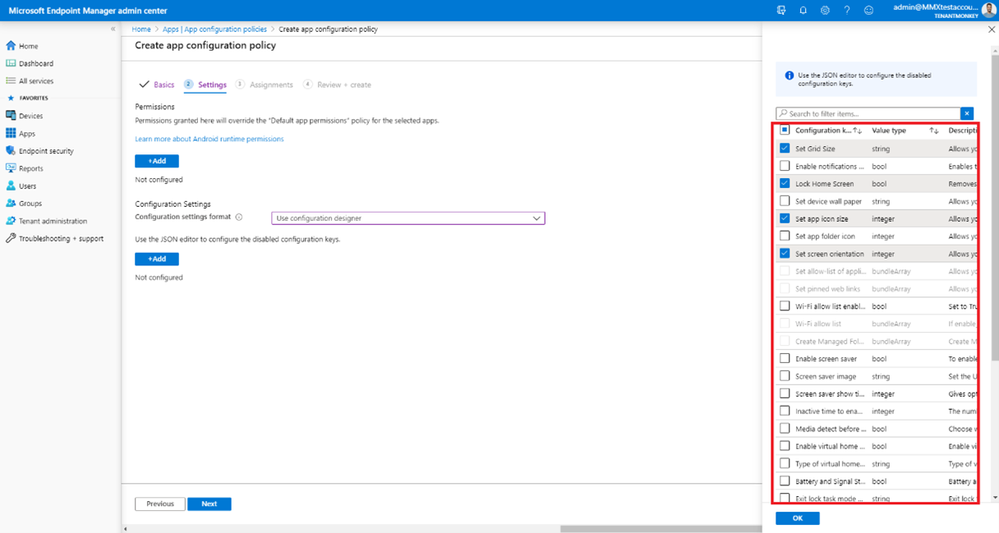This screenshot has width=999, height=533.
Task: Open Apps | App configuration policies breadcrumb
Action: tap(215, 29)
